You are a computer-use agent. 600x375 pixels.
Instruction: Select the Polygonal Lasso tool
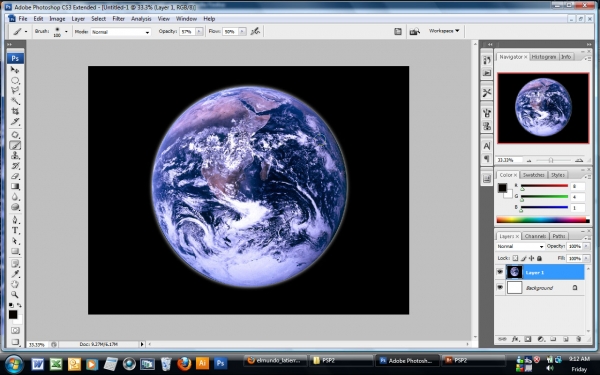click(x=15, y=91)
